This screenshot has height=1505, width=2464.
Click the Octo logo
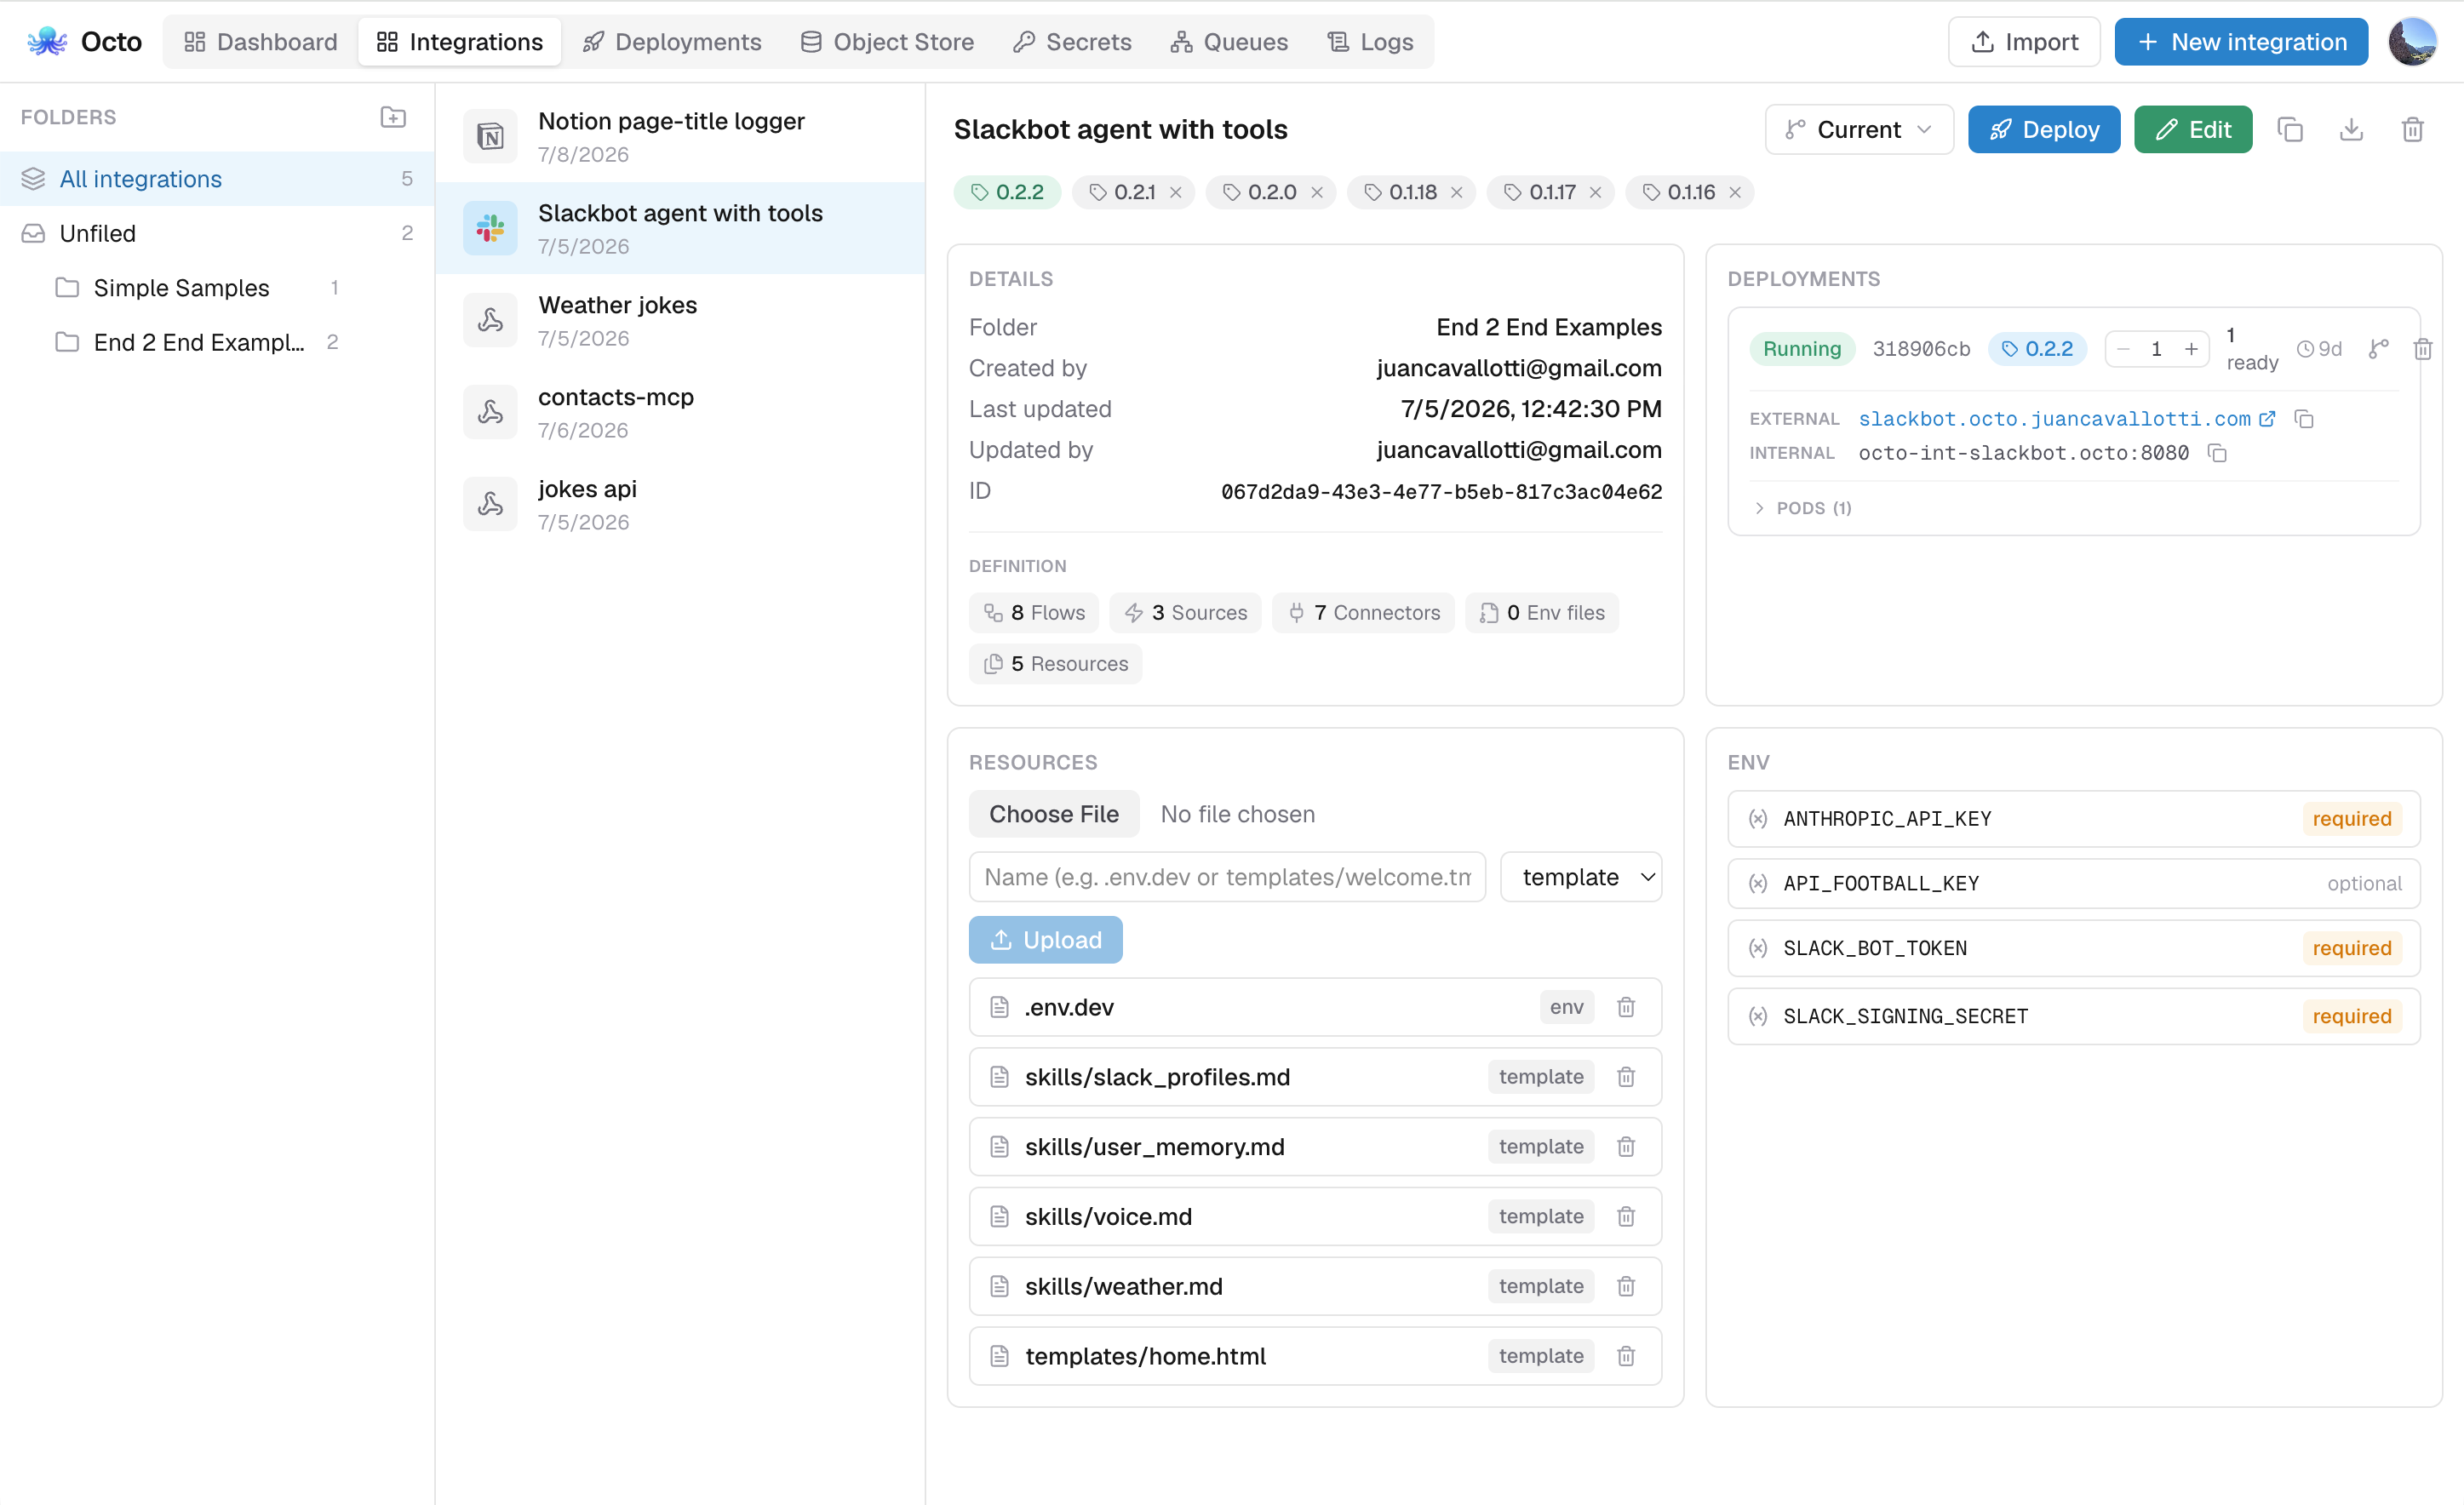click(x=47, y=42)
